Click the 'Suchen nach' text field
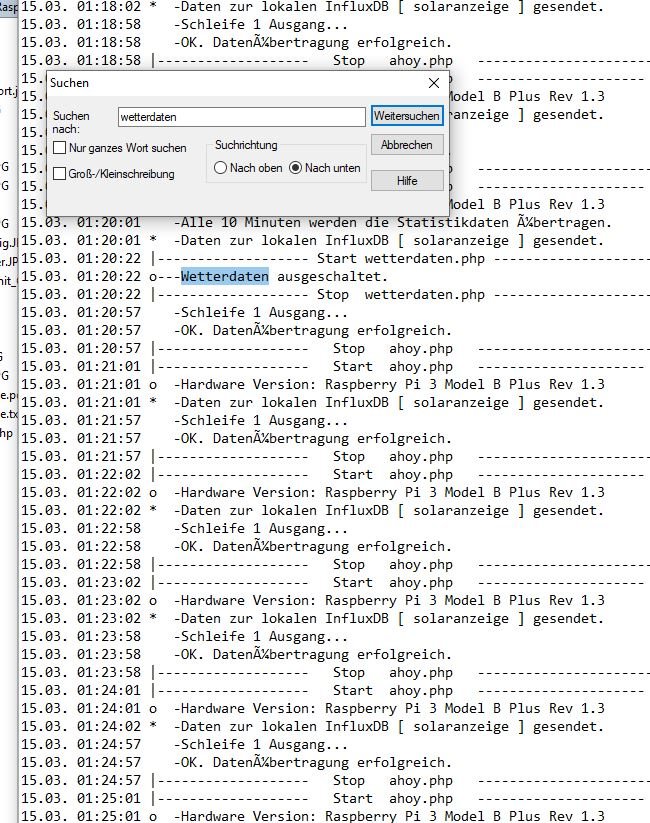Image resolution: width=650 pixels, height=823 pixels. tap(240, 117)
